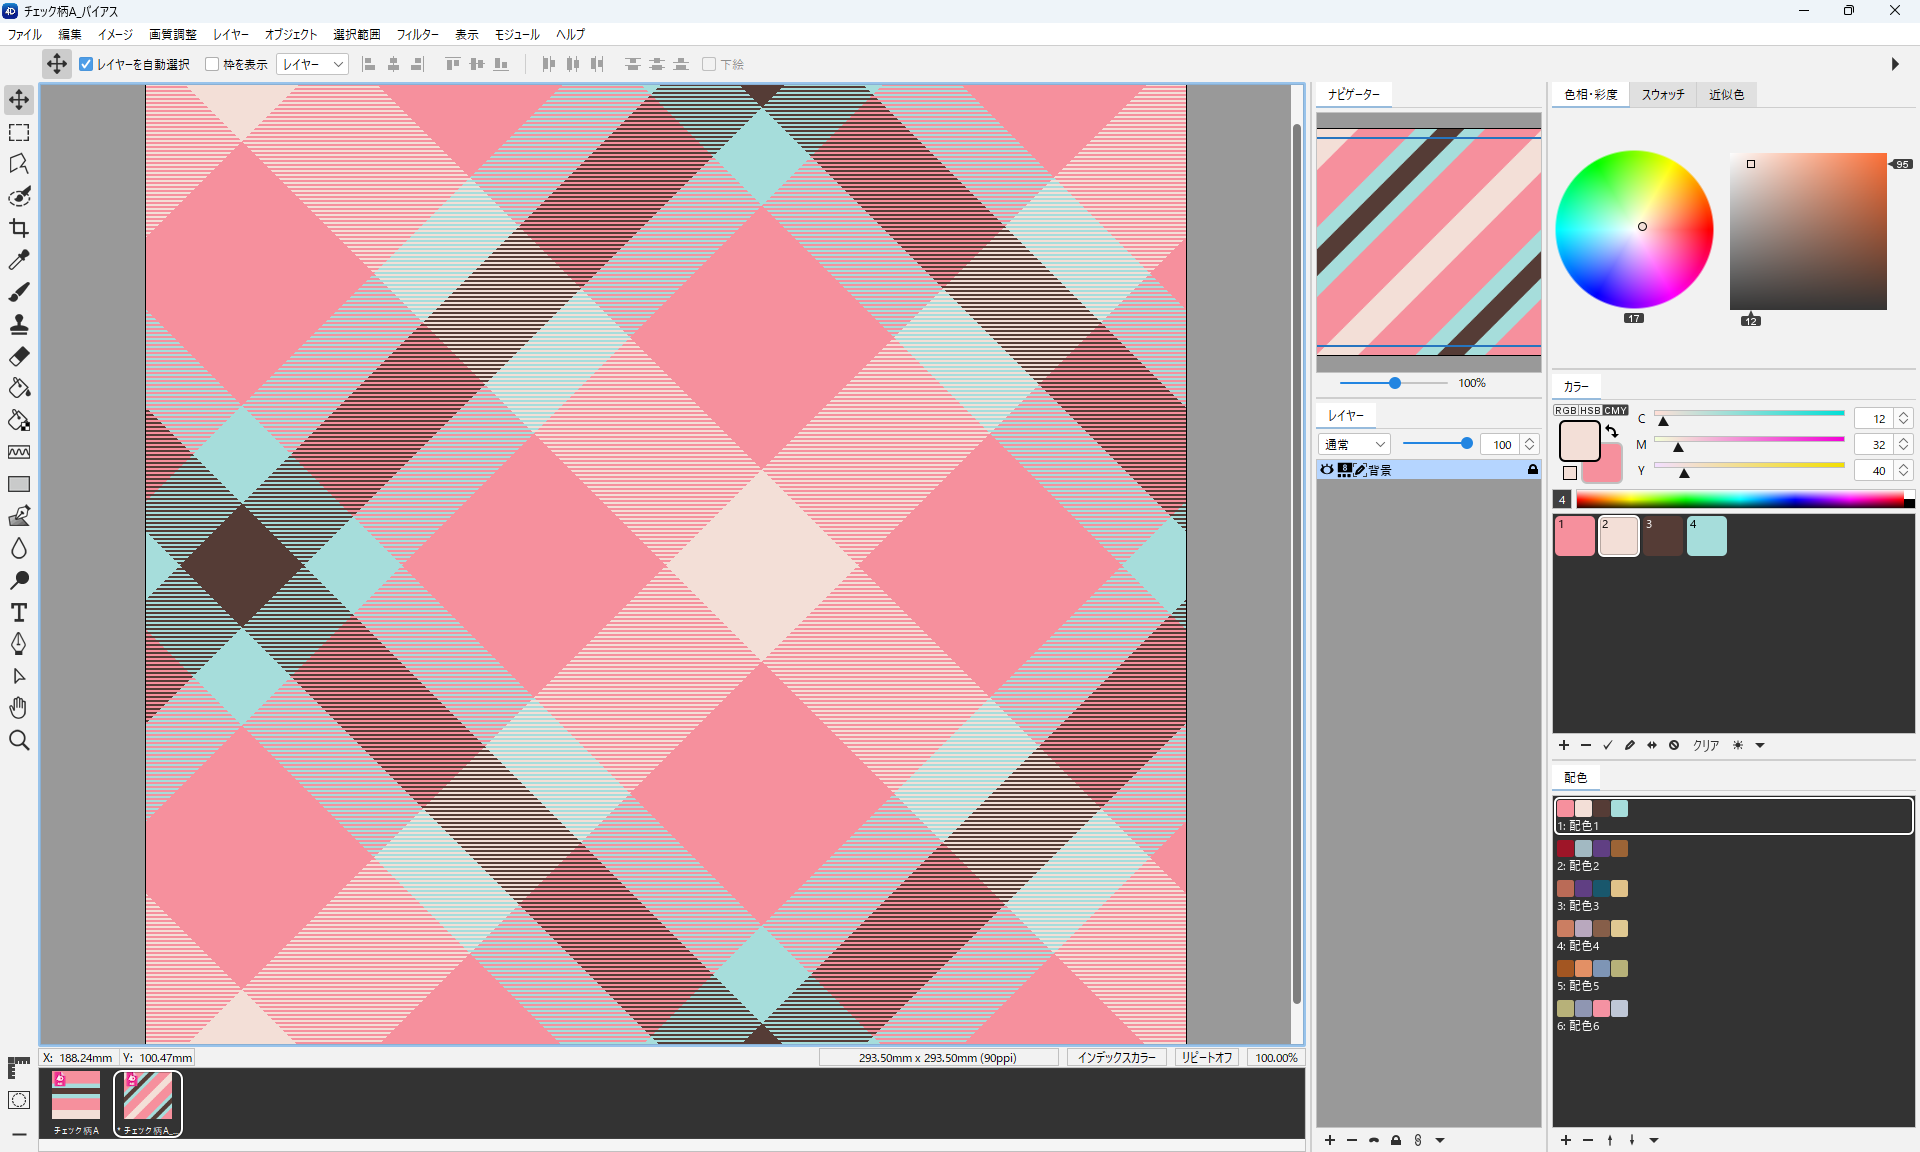Adjust the Y value spinner
Image resolution: width=1920 pixels, height=1152 pixels.
pos(1904,470)
